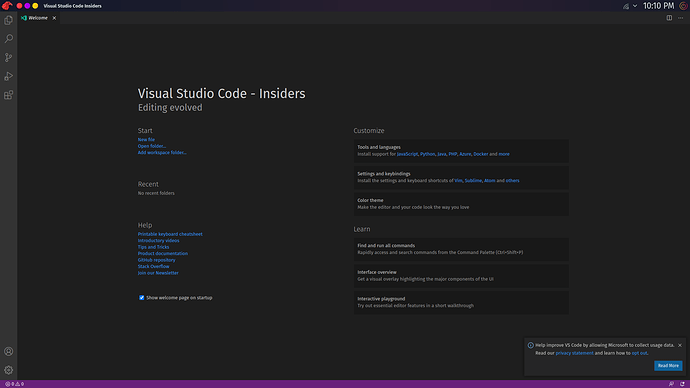Click the Visual Studio Code Insiders window title
Screen dimensions: 690x388
[73, 6]
